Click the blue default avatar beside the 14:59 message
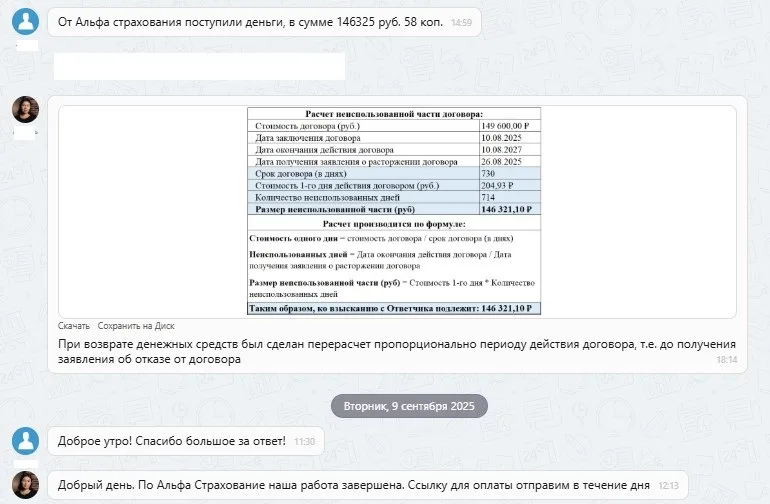This screenshot has width=770, height=504. pyautogui.click(x=26, y=21)
